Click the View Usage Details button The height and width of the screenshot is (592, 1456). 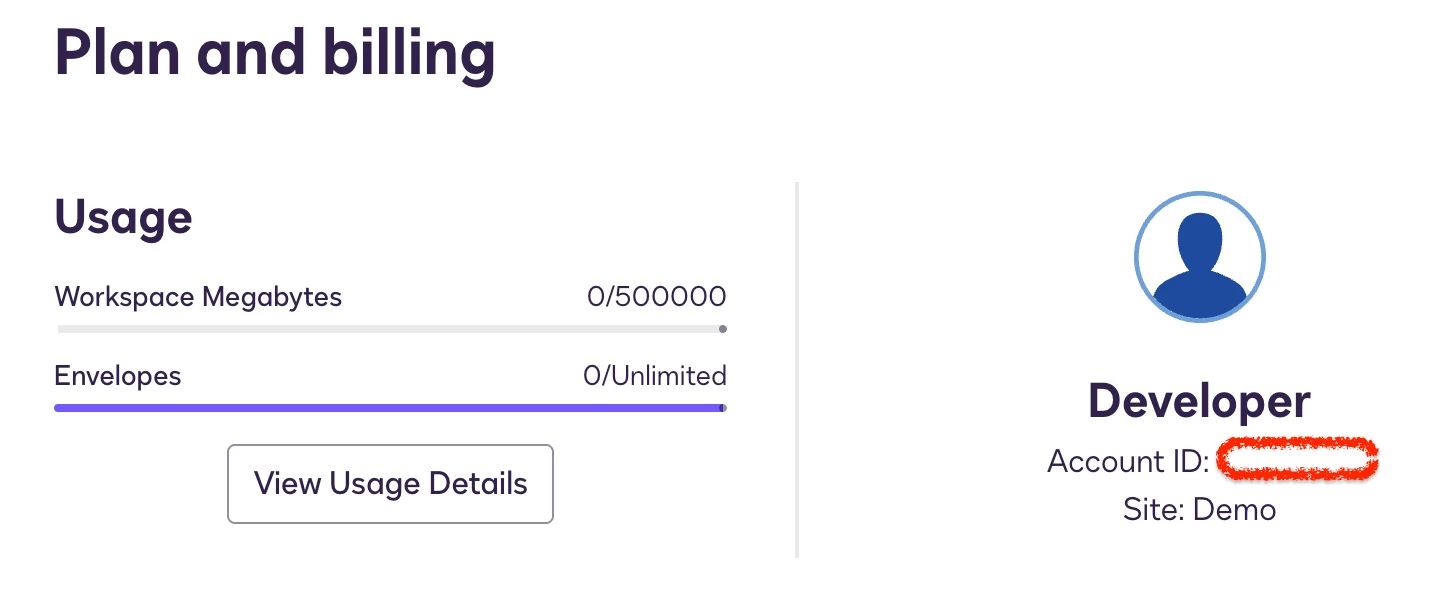tap(390, 484)
